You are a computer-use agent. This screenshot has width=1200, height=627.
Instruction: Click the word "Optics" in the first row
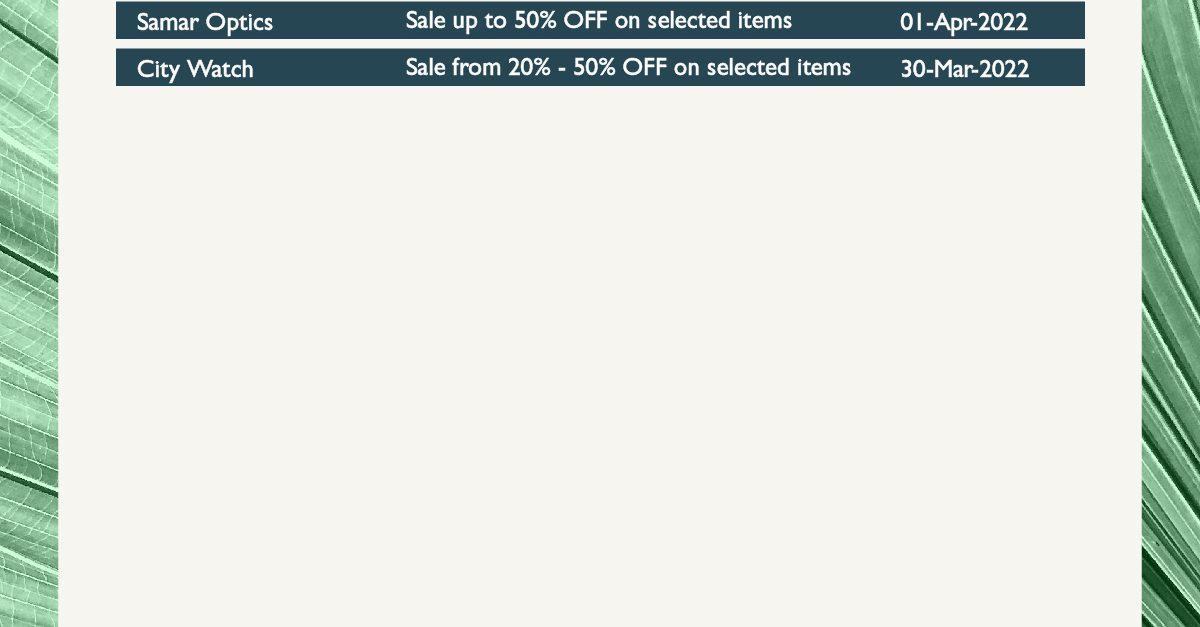240,23
